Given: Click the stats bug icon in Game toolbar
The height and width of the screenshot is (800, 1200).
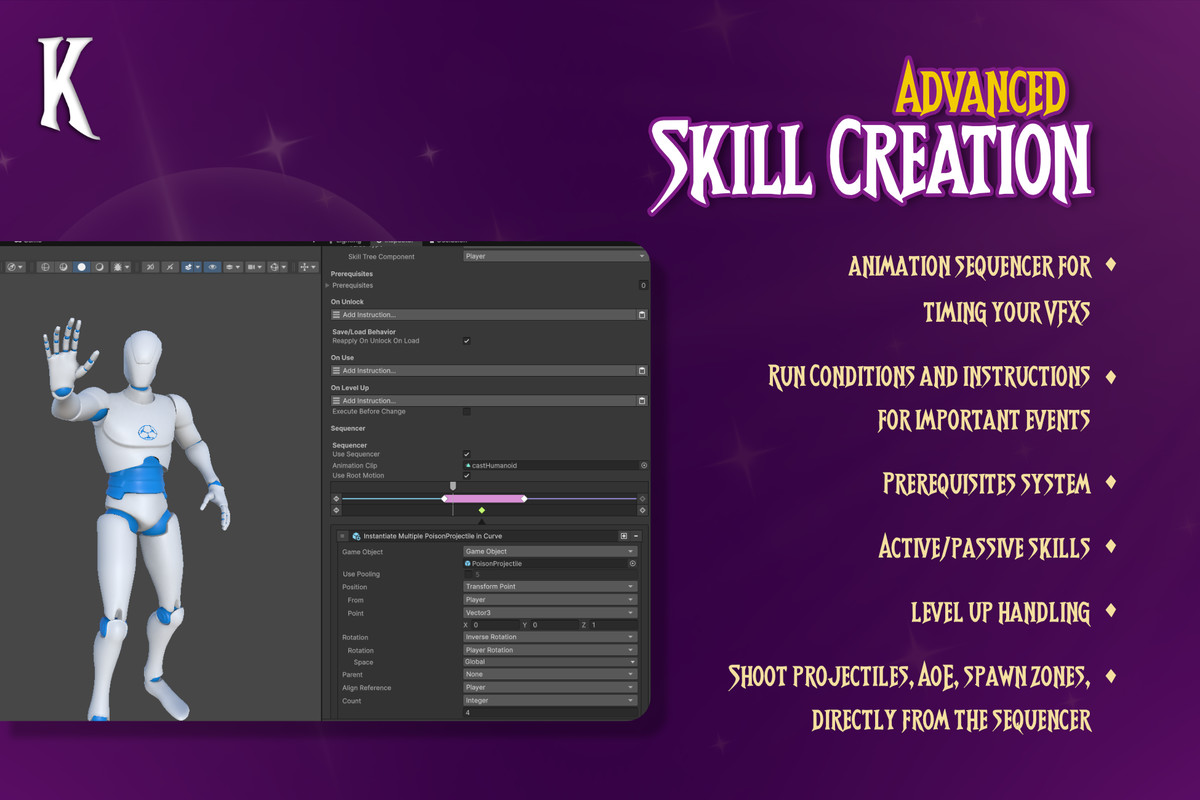Looking at the screenshot, I should 118,267.
